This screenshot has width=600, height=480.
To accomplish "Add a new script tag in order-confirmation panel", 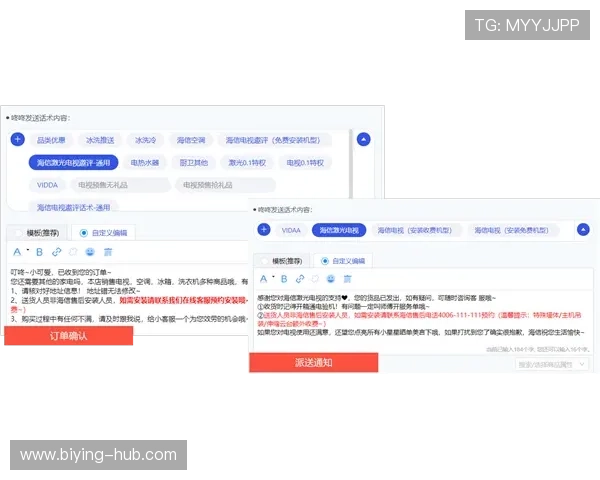I will 18,139.
